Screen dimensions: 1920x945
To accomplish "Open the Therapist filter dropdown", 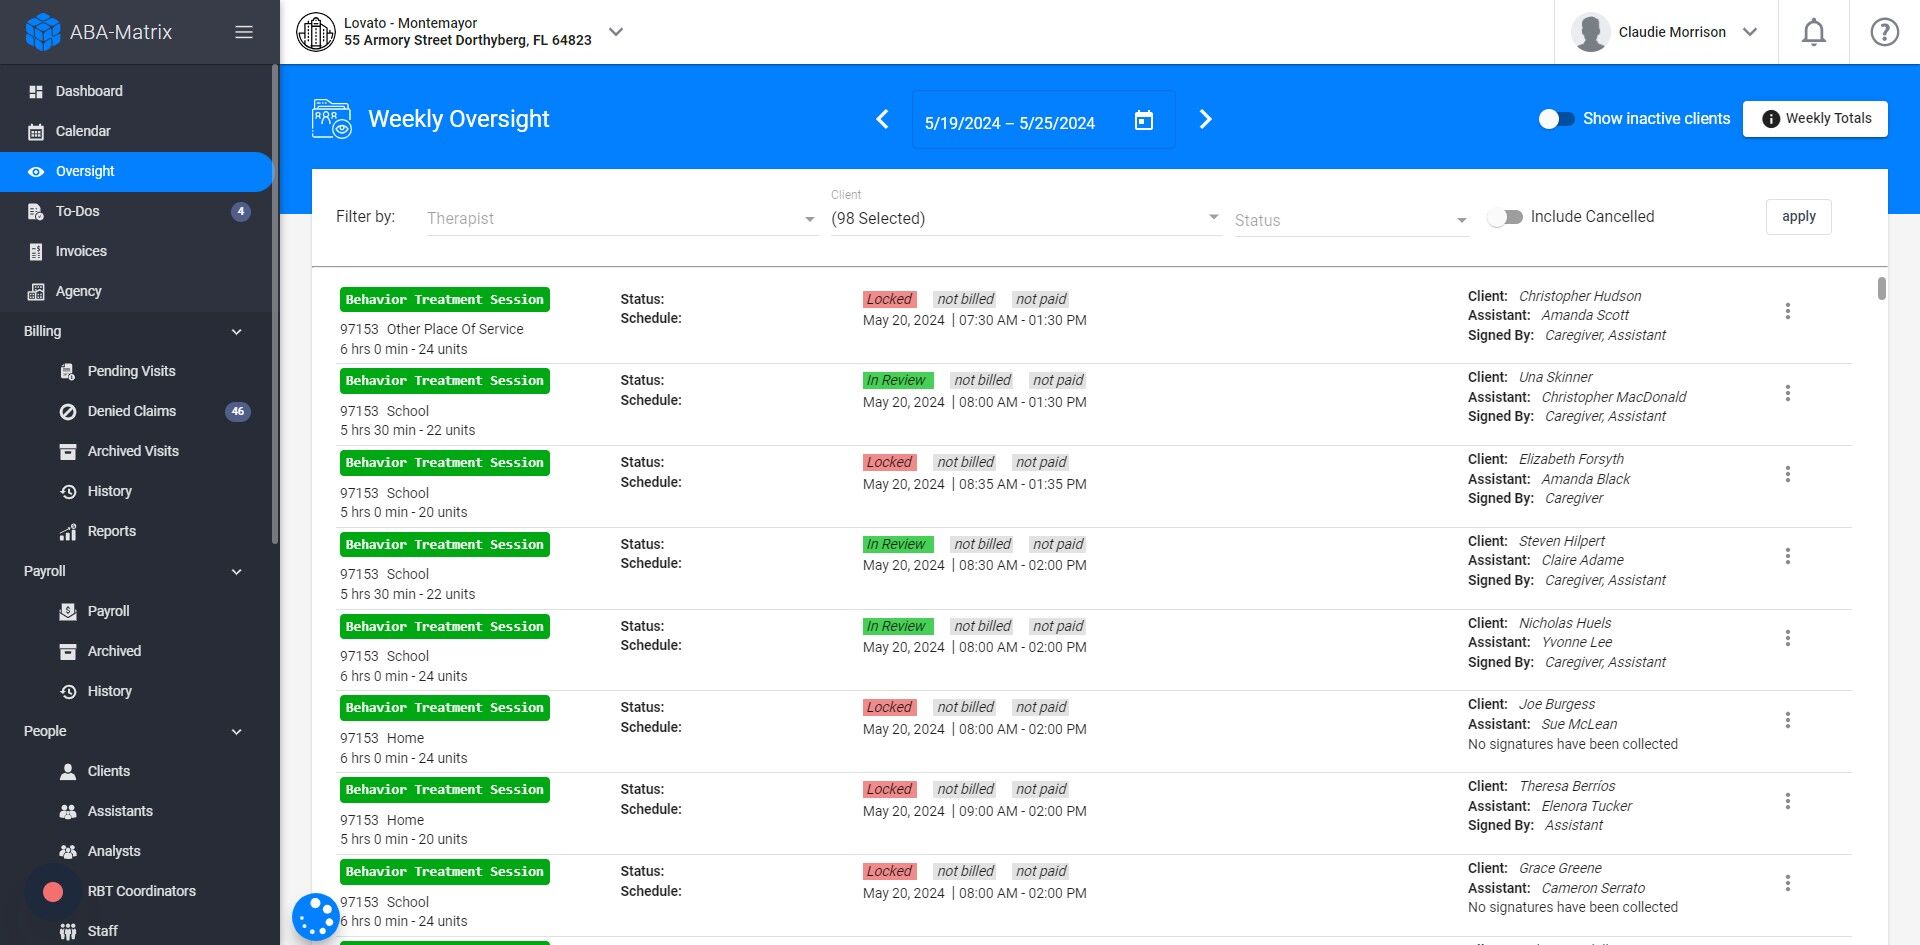I will (x=622, y=218).
